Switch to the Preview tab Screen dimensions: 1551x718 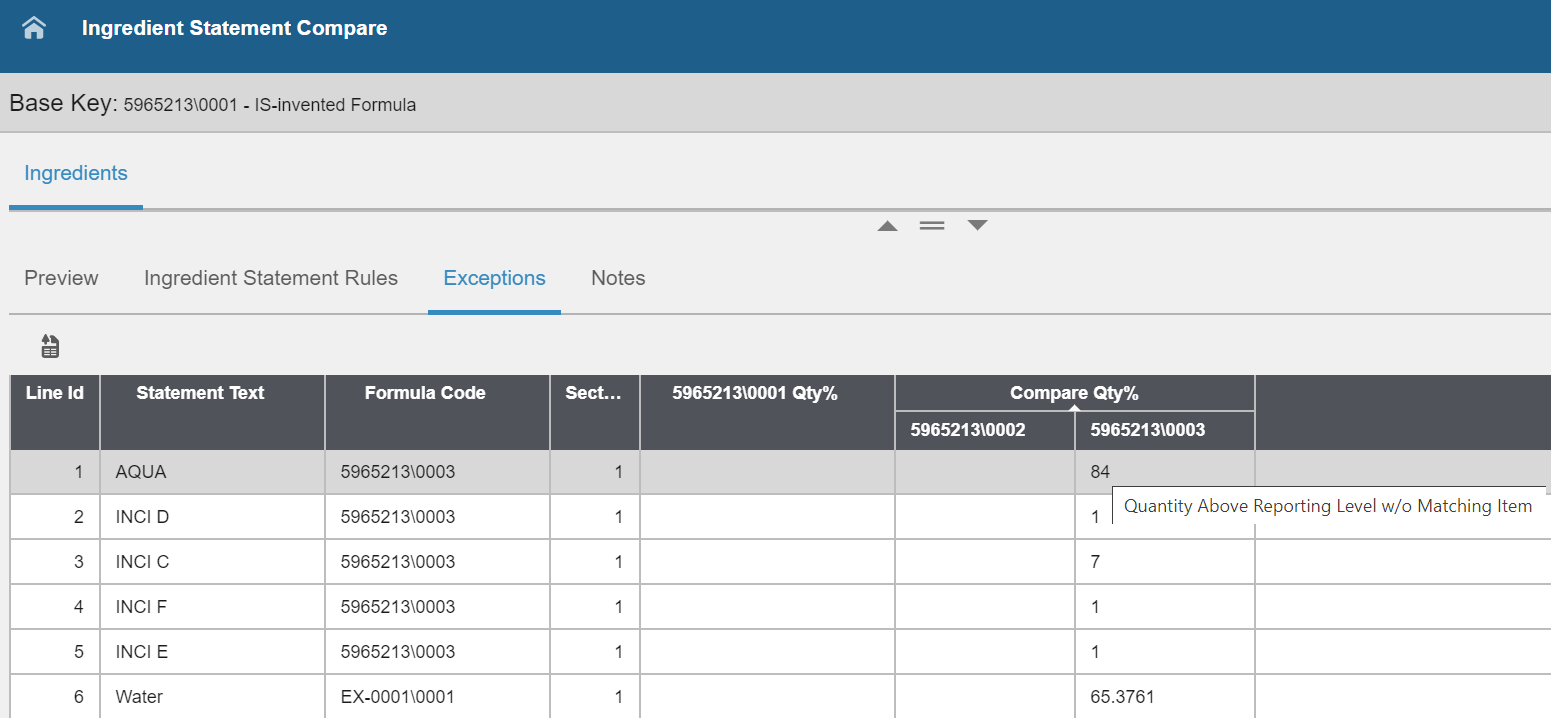pos(61,278)
